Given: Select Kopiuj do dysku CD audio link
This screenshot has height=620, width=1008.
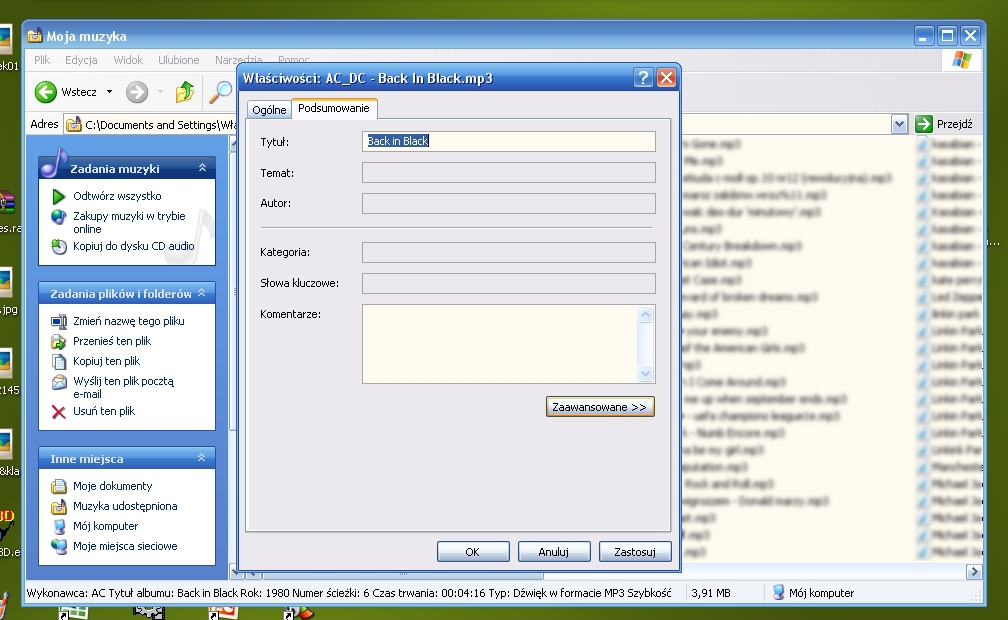Looking at the screenshot, I should (134, 246).
